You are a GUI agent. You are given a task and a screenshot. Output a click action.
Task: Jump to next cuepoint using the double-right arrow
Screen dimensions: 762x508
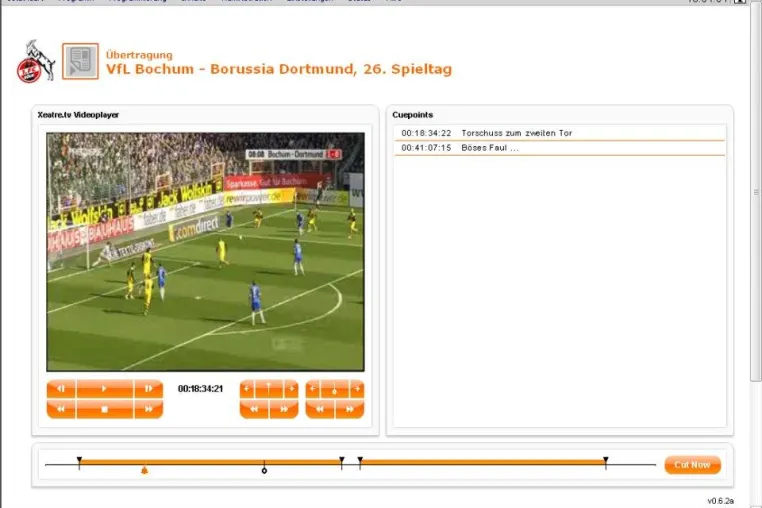pyautogui.click(x=349, y=409)
